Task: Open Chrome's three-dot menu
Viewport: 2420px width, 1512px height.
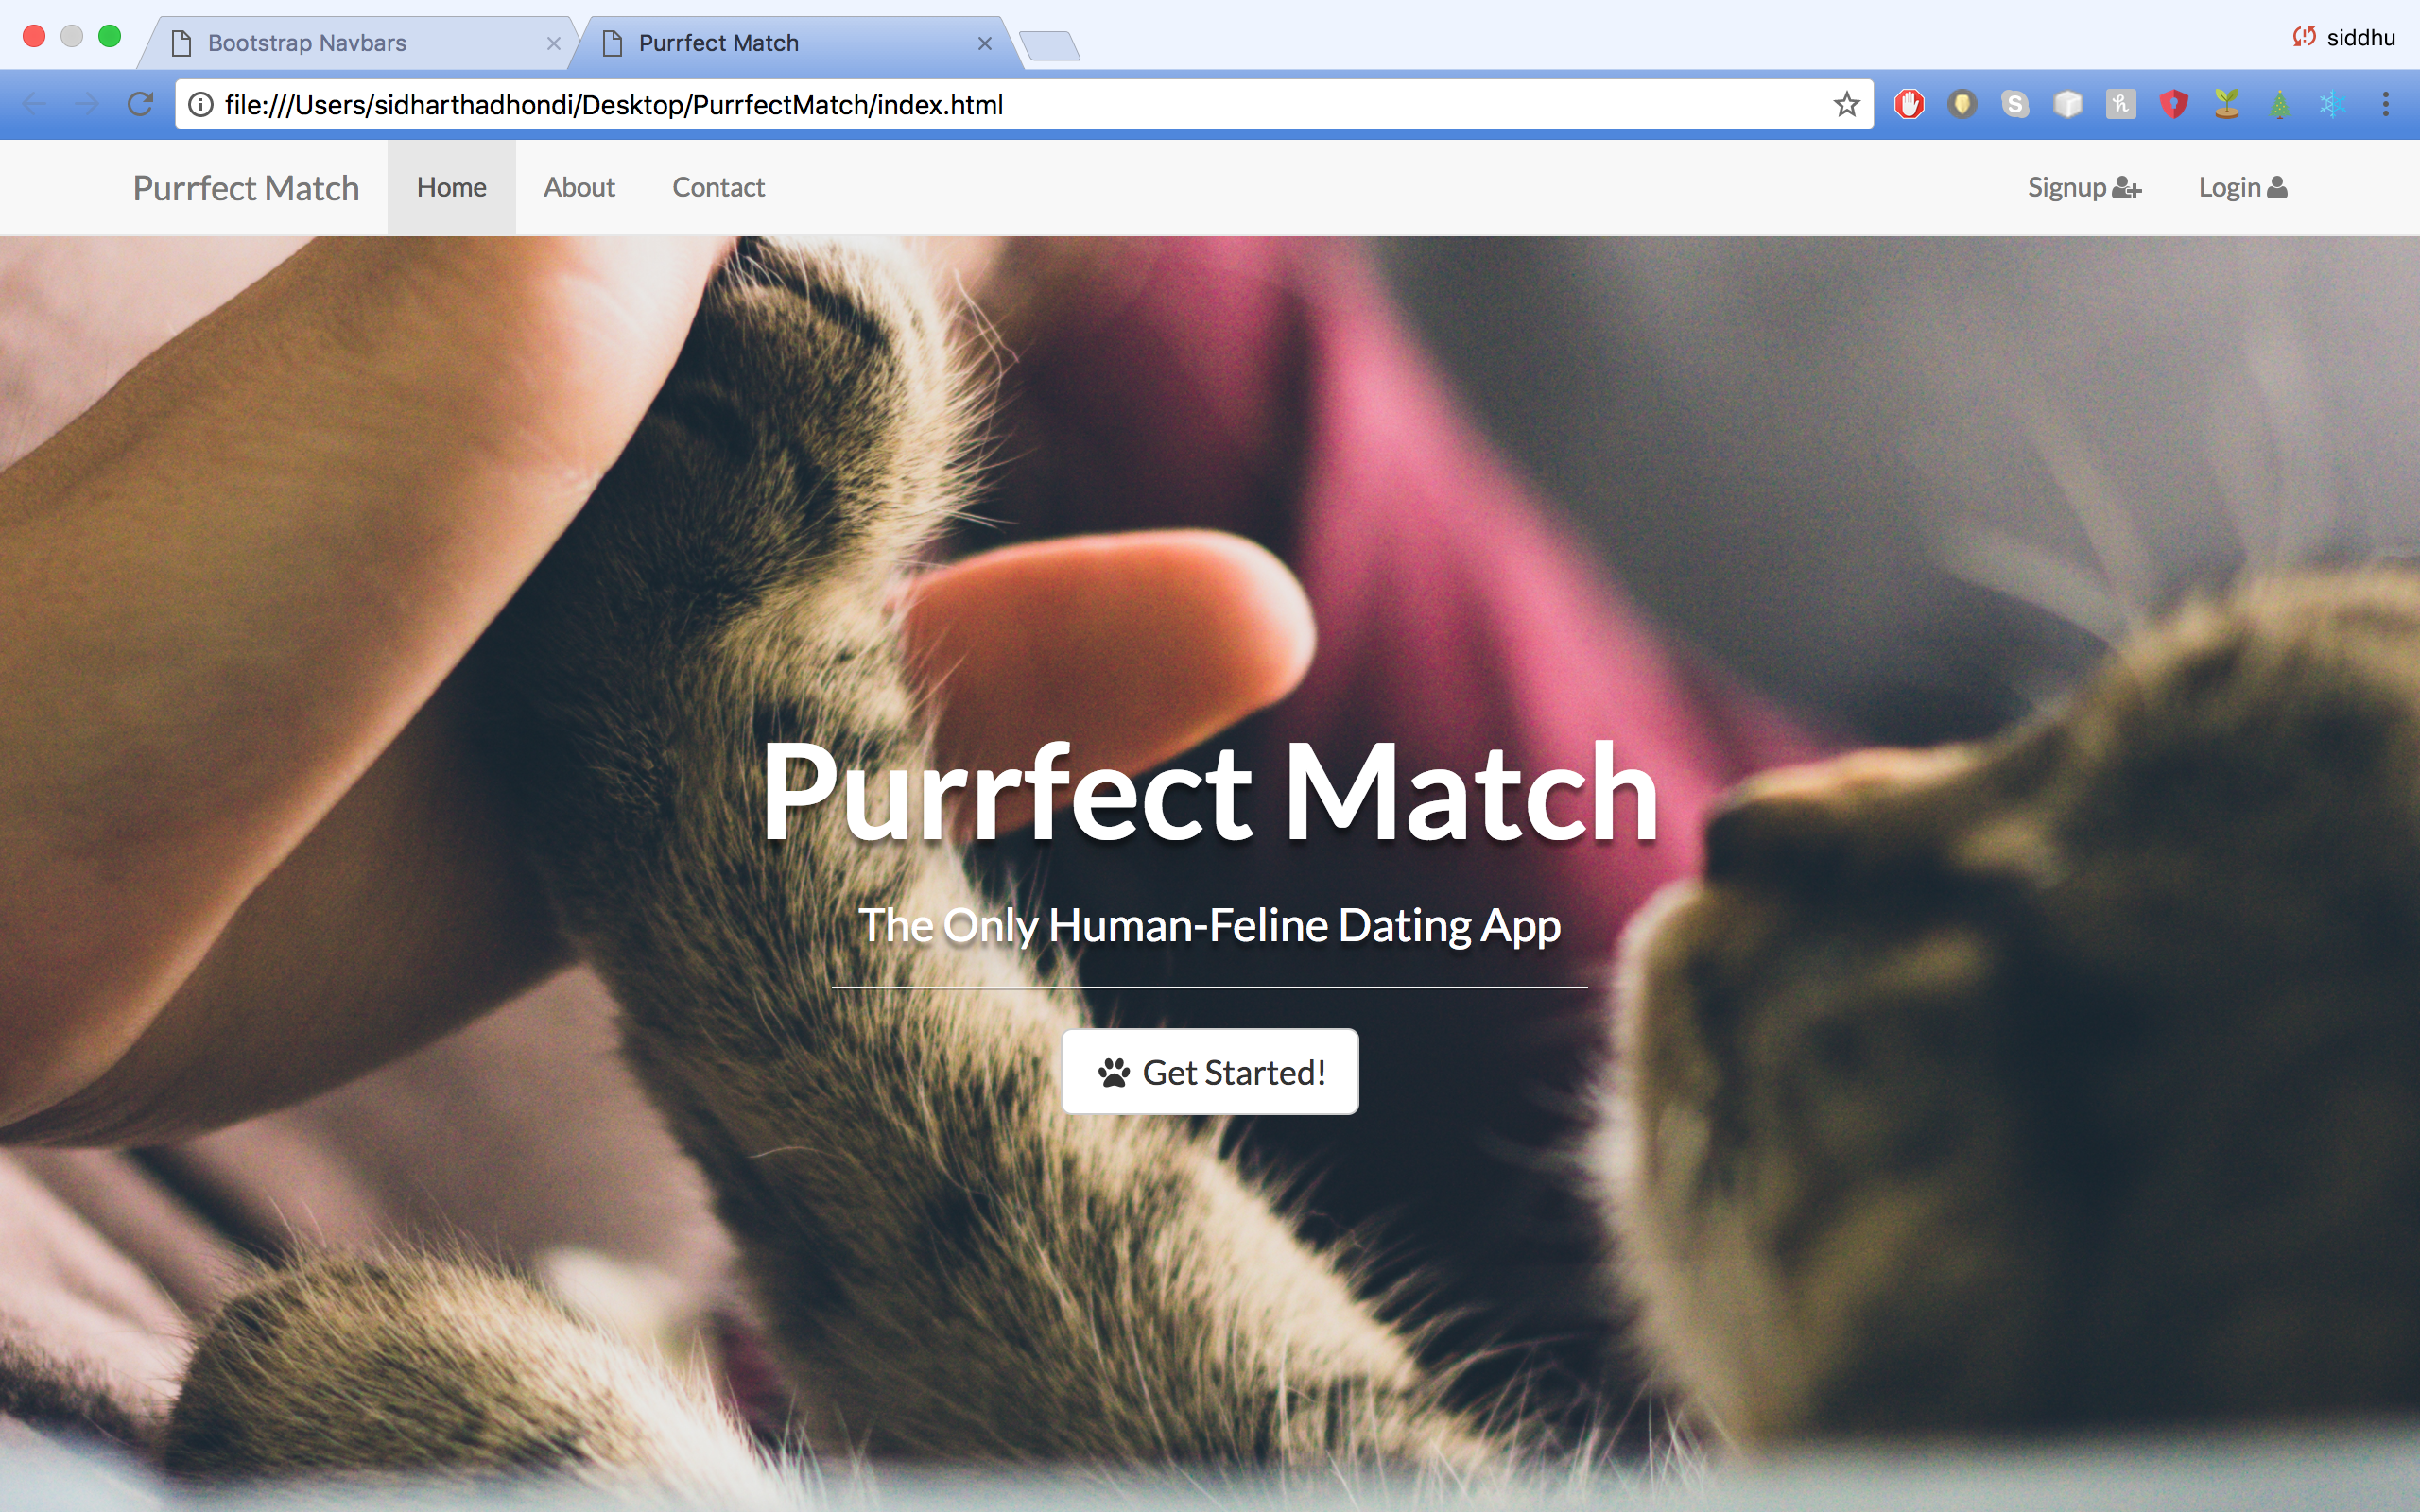Action: pyautogui.click(x=2386, y=104)
